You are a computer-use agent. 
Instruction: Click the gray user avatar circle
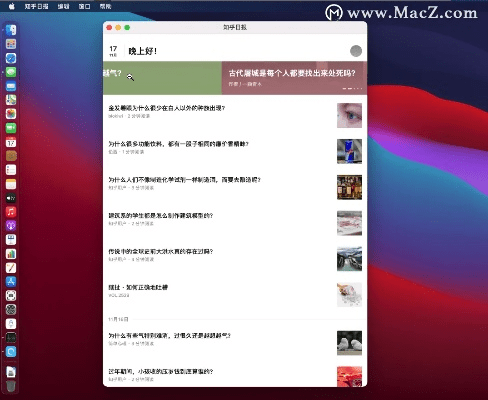tap(356, 51)
